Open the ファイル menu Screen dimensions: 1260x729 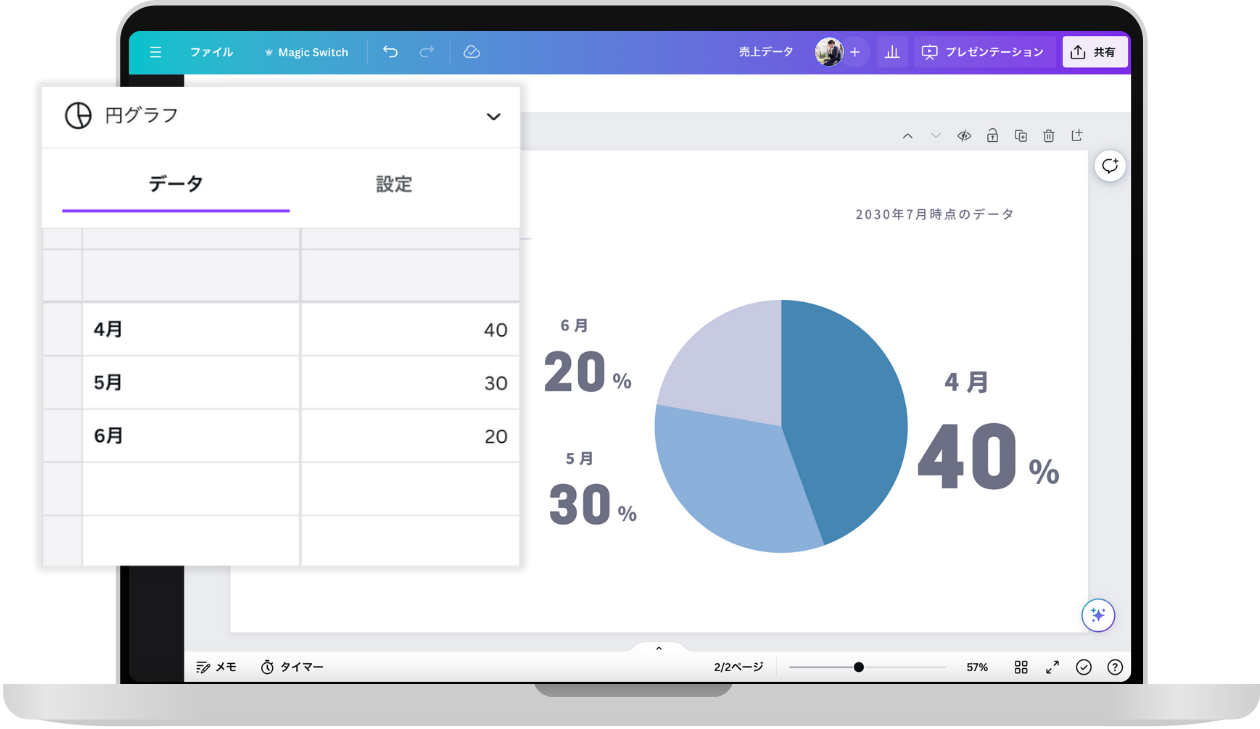coord(211,52)
